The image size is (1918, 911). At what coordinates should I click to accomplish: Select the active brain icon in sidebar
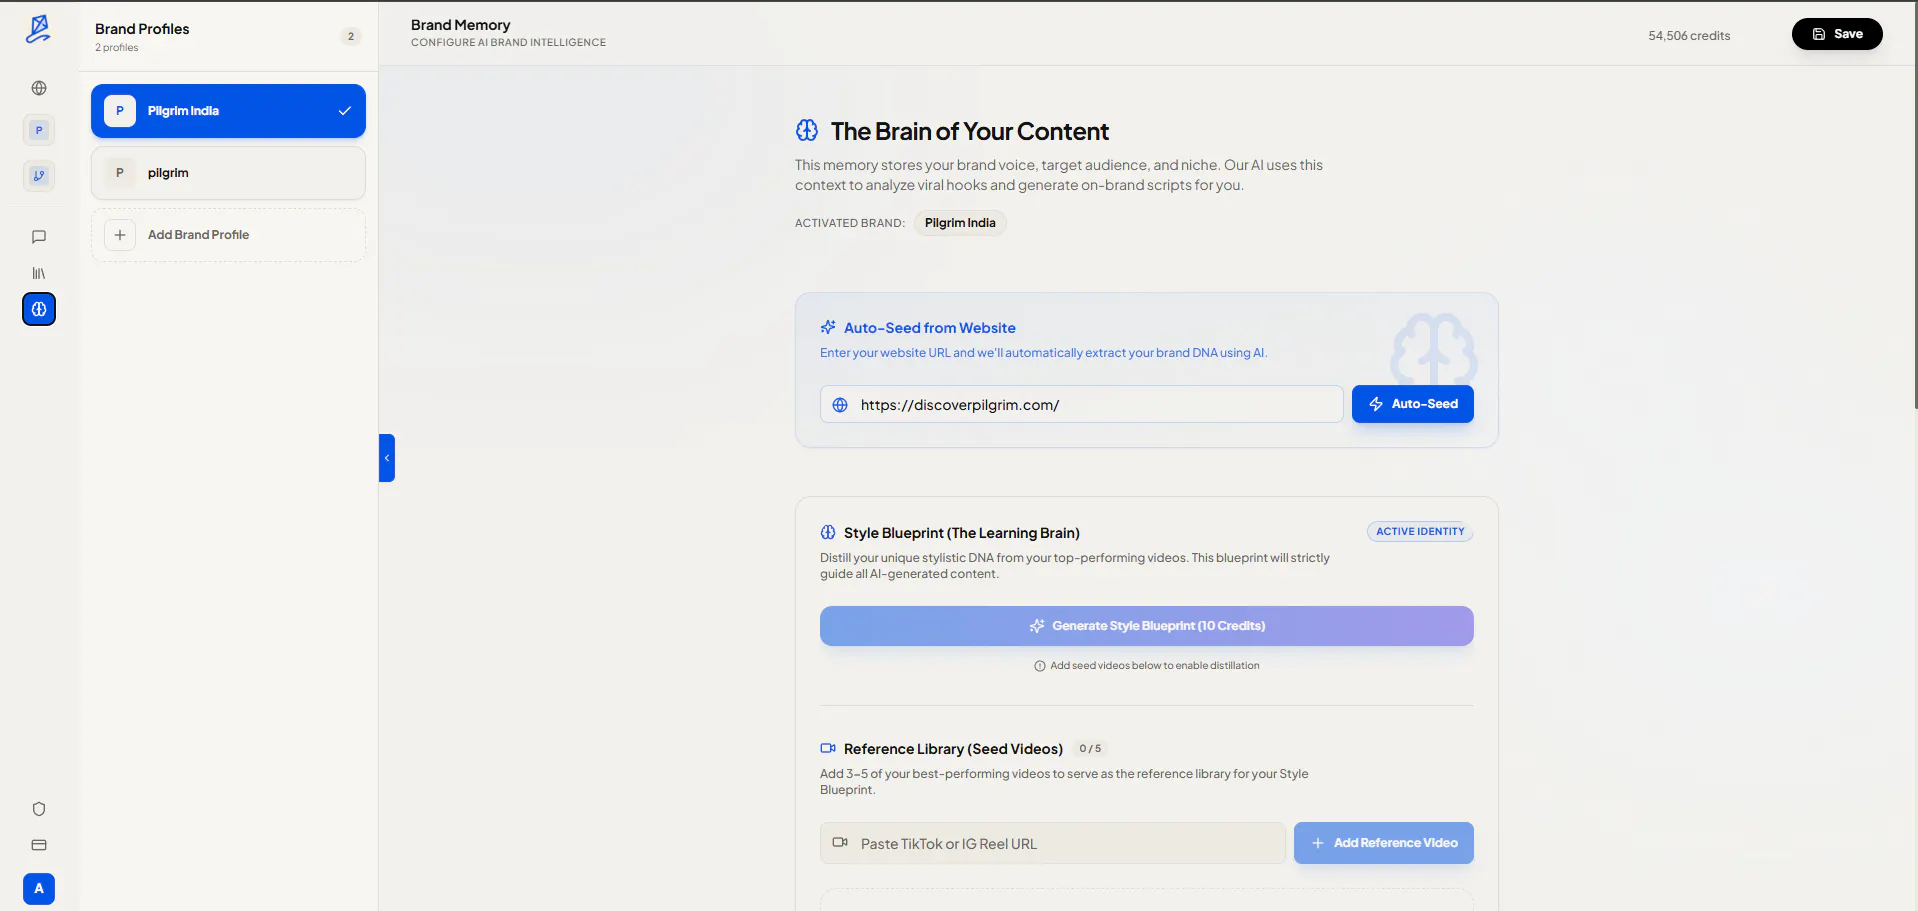tap(39, 309)
